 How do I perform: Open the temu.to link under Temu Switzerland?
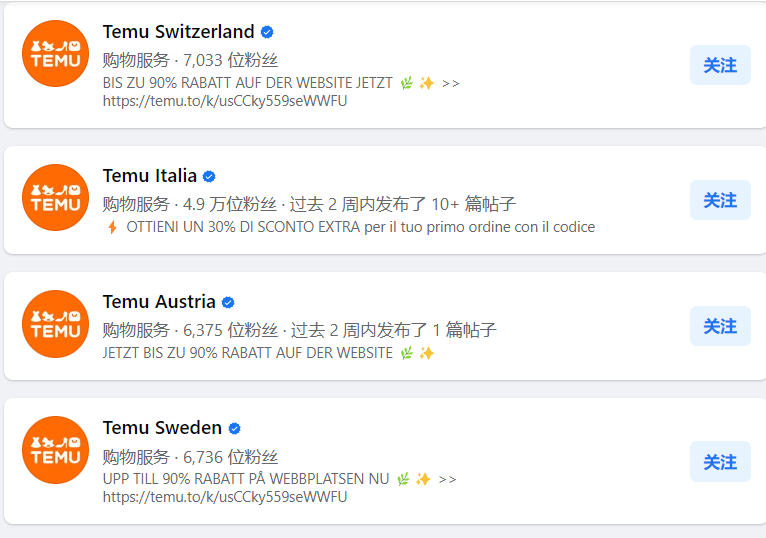coord(225,101)
